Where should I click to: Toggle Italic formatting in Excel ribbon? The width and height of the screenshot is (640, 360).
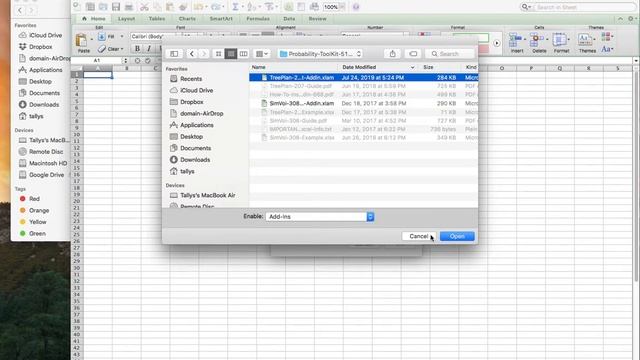[149, 49]
